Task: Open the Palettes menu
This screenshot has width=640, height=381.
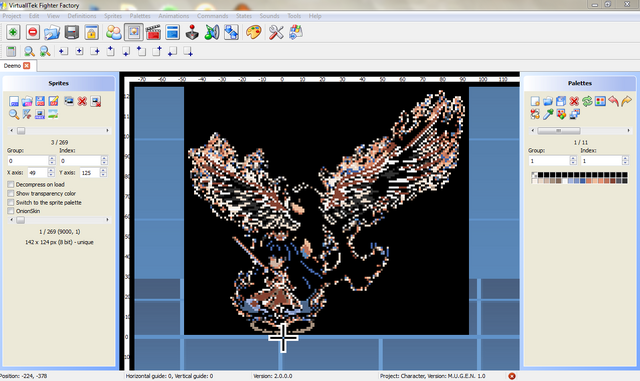Action: click(x=140, y=16)
